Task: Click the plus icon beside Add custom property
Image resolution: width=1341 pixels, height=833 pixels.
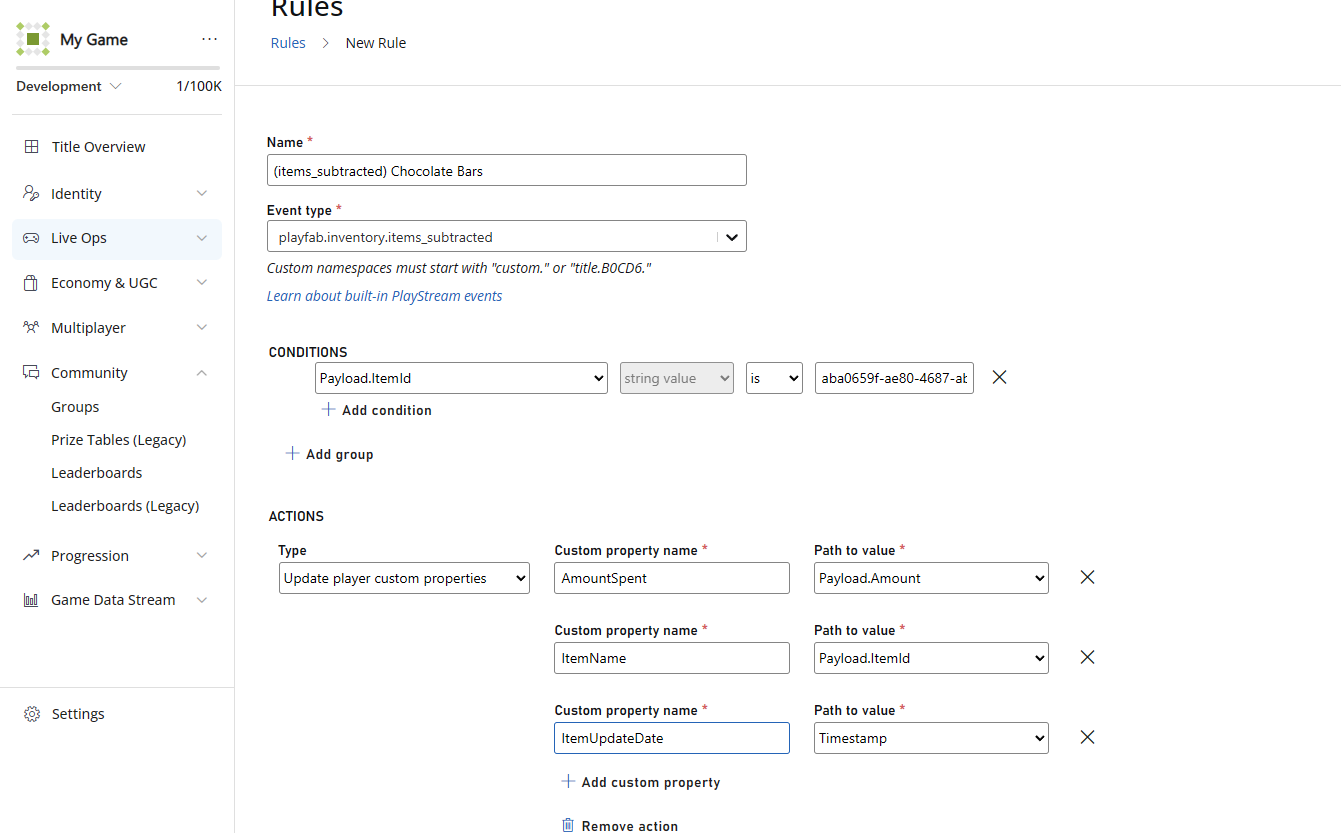Action: [568, 781]
